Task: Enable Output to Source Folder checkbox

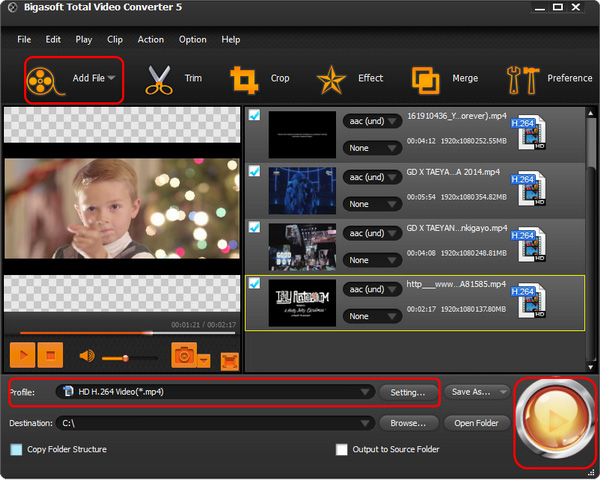Action: [x=341, y=449]
